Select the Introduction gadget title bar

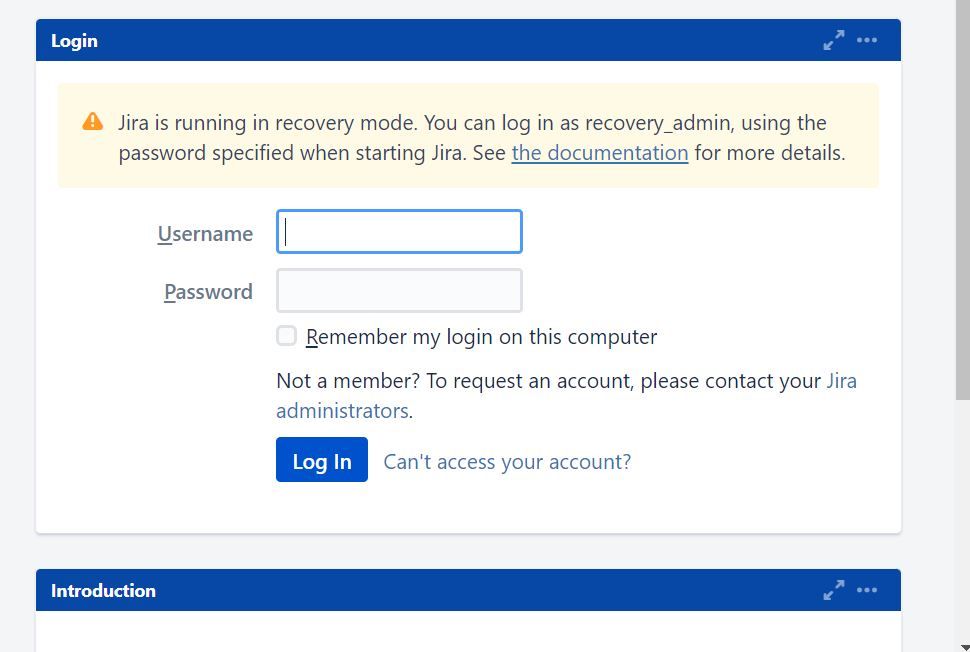point(400,590)
